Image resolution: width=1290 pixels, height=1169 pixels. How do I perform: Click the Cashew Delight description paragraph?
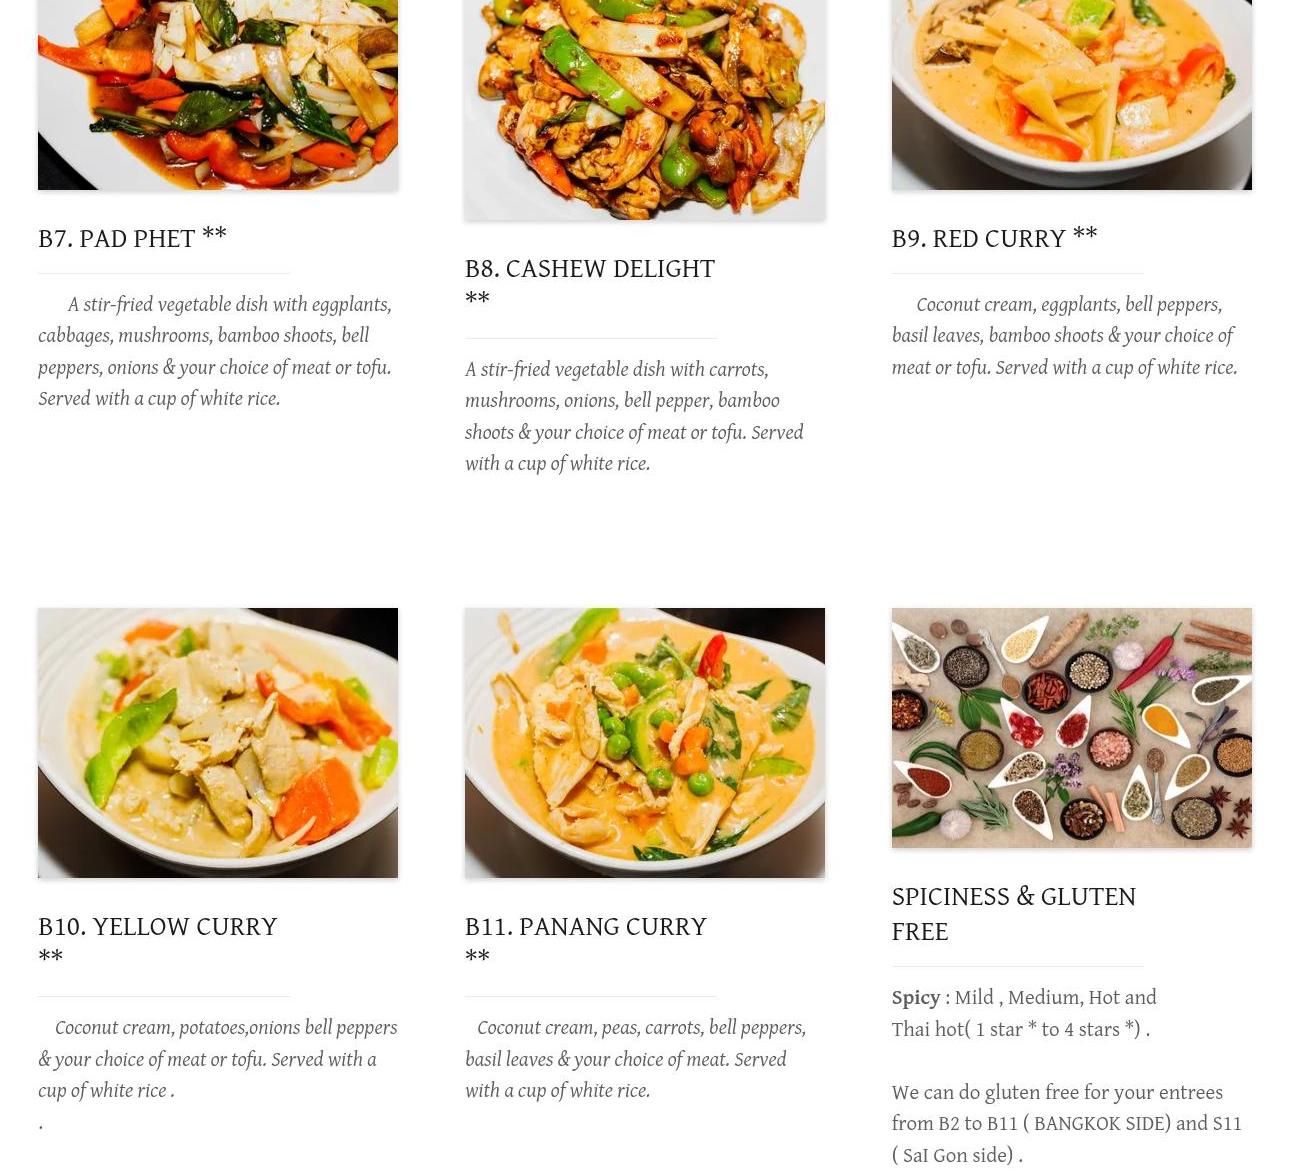click(635, 416)
